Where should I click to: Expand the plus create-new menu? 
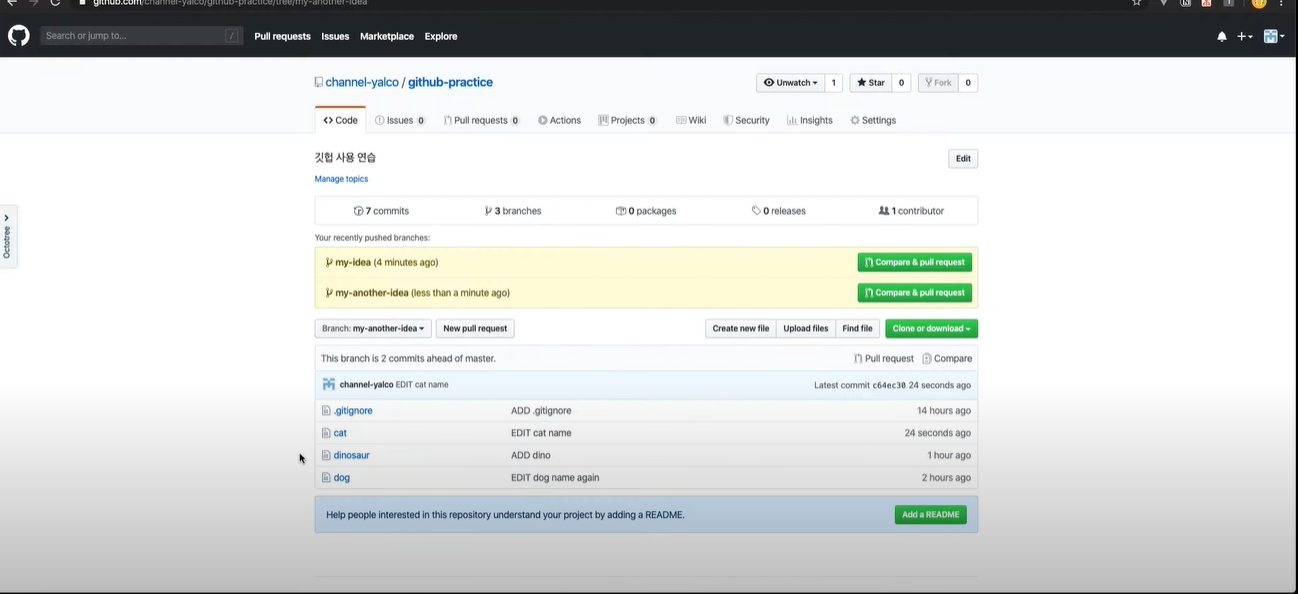click(1245, 37)
